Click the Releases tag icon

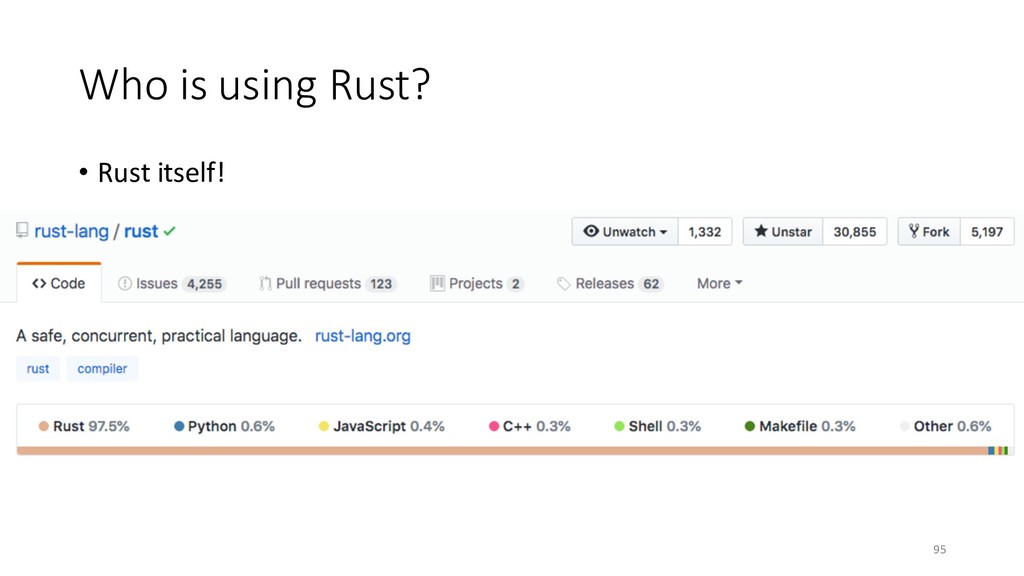pyautogui.click(x=564, y=283)
